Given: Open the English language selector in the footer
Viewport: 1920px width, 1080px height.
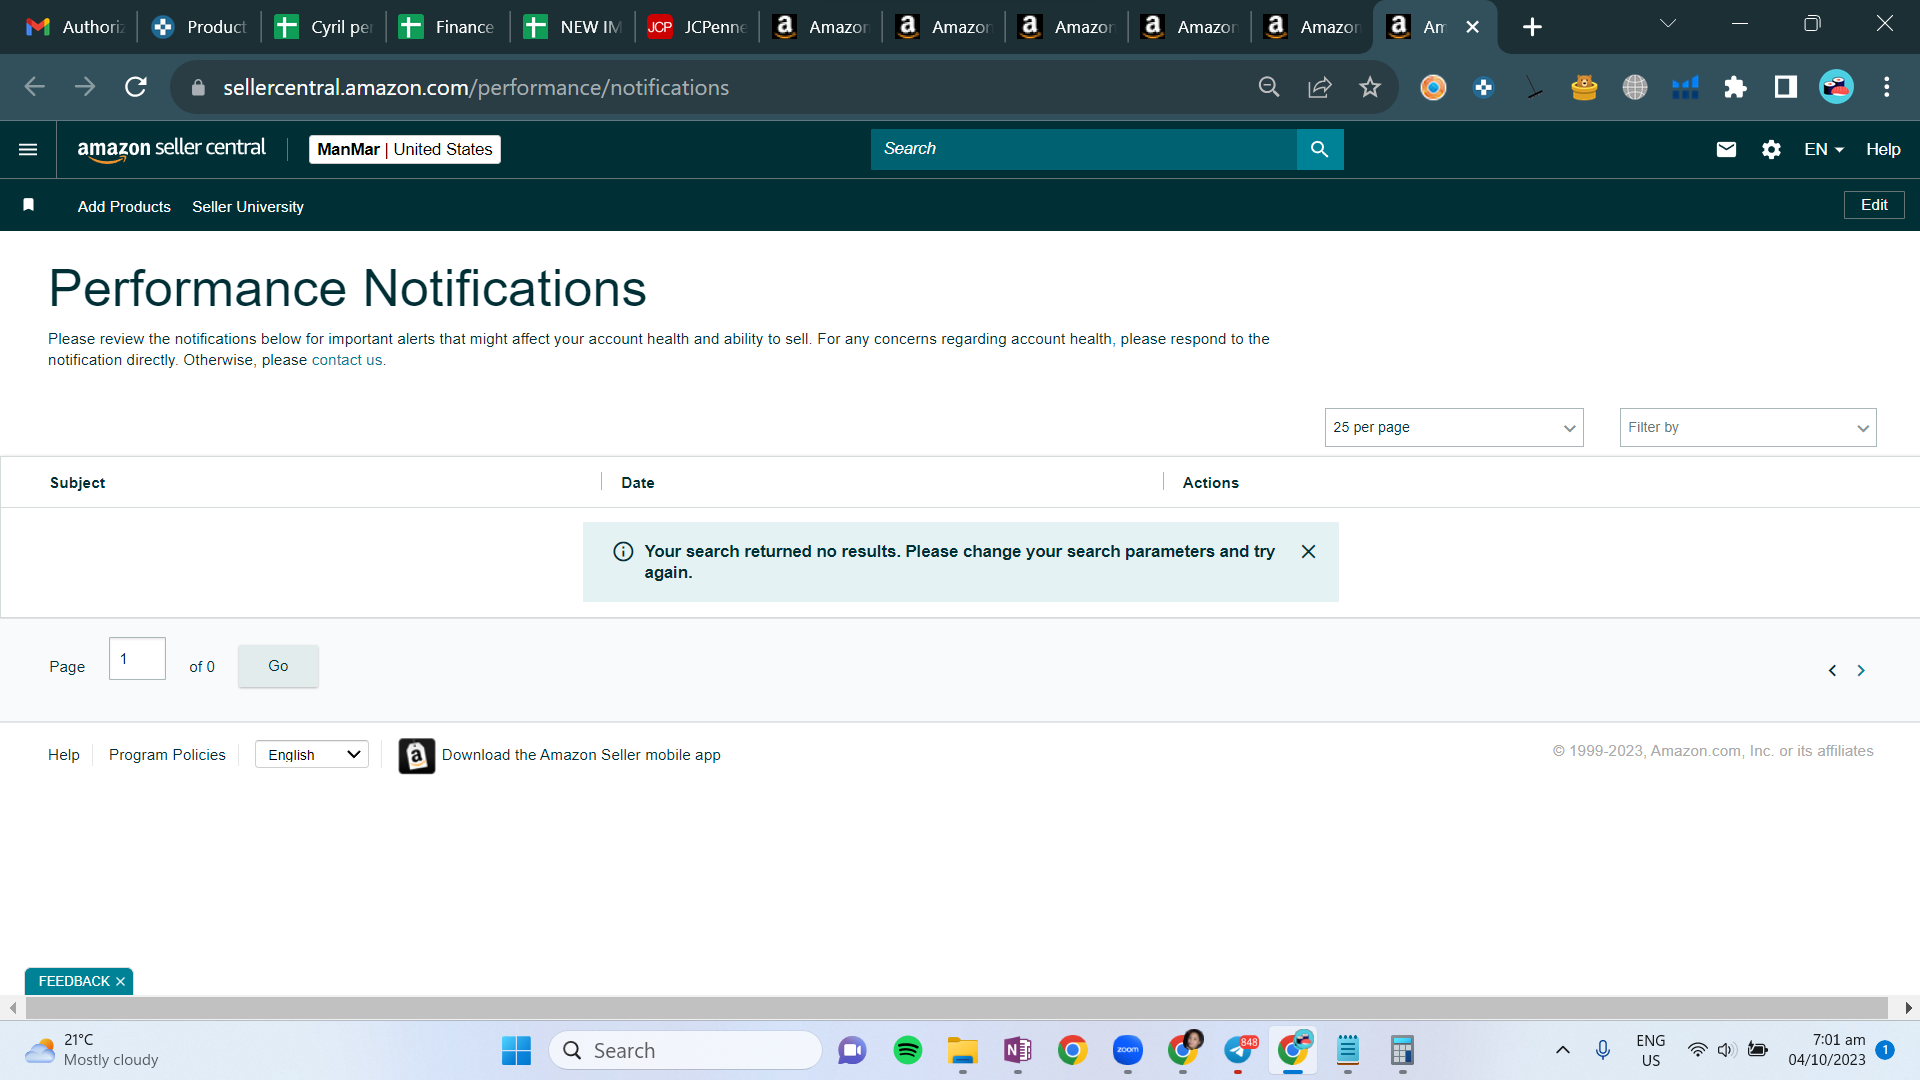Looking at the screenshot, I should 312,754.
